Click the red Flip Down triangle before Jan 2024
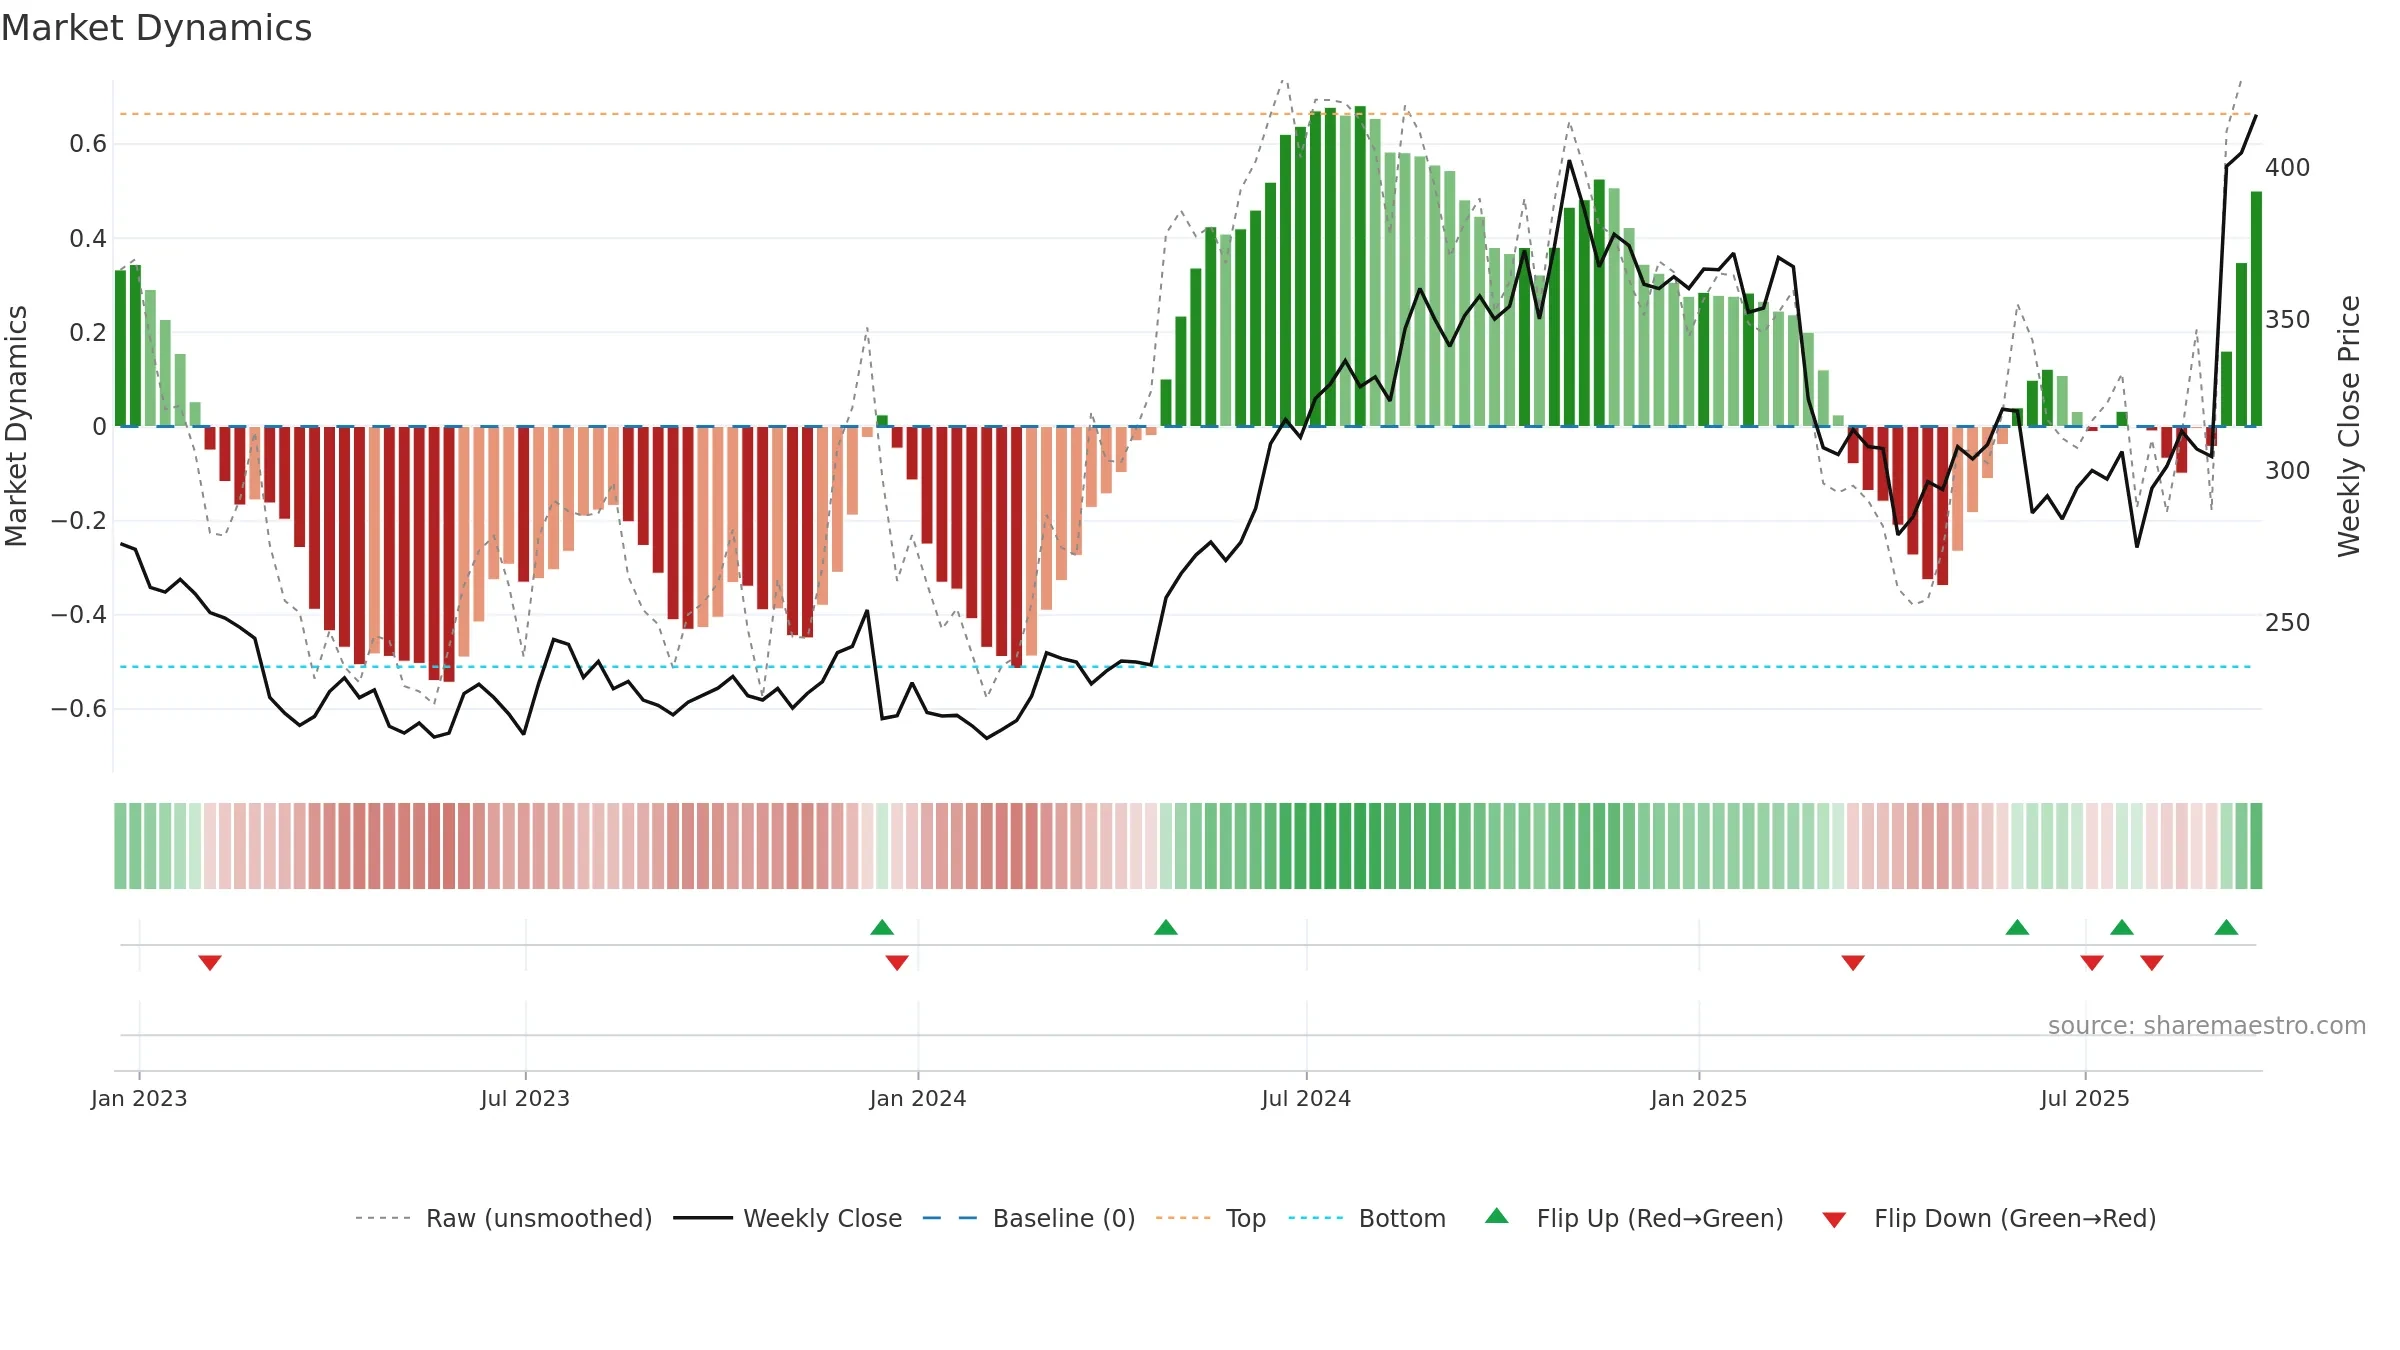The height and width of the screenshot is (1350, 2400). tap(897, 962)
